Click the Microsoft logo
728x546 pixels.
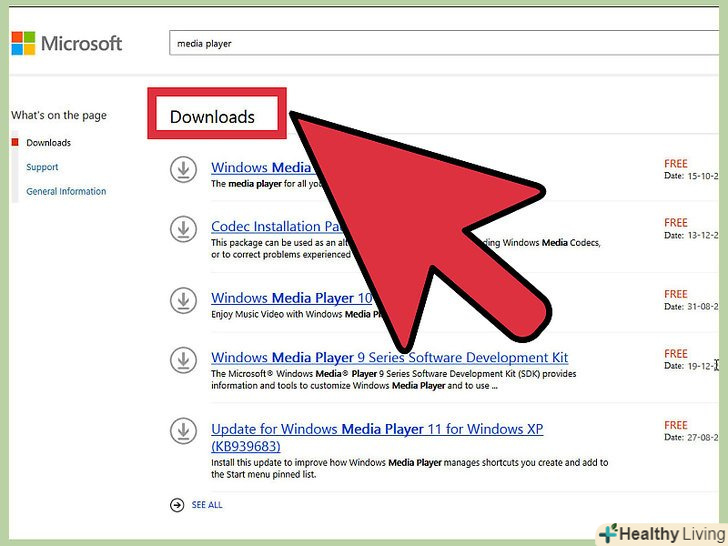(x=67, y=43)
